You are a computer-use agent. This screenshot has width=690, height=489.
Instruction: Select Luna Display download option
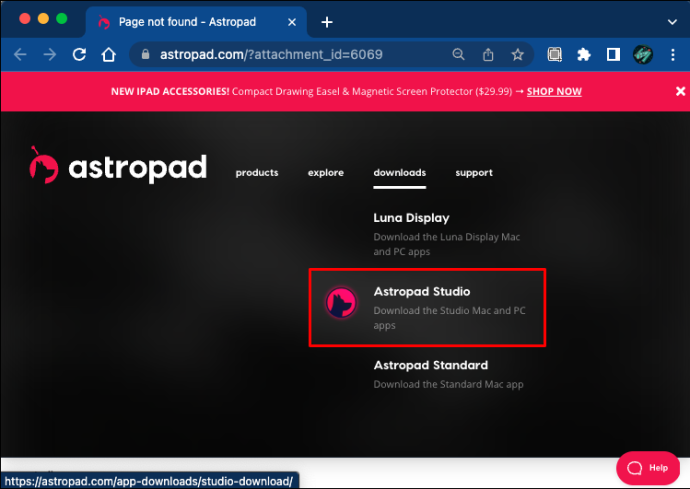tap(411, 218)
